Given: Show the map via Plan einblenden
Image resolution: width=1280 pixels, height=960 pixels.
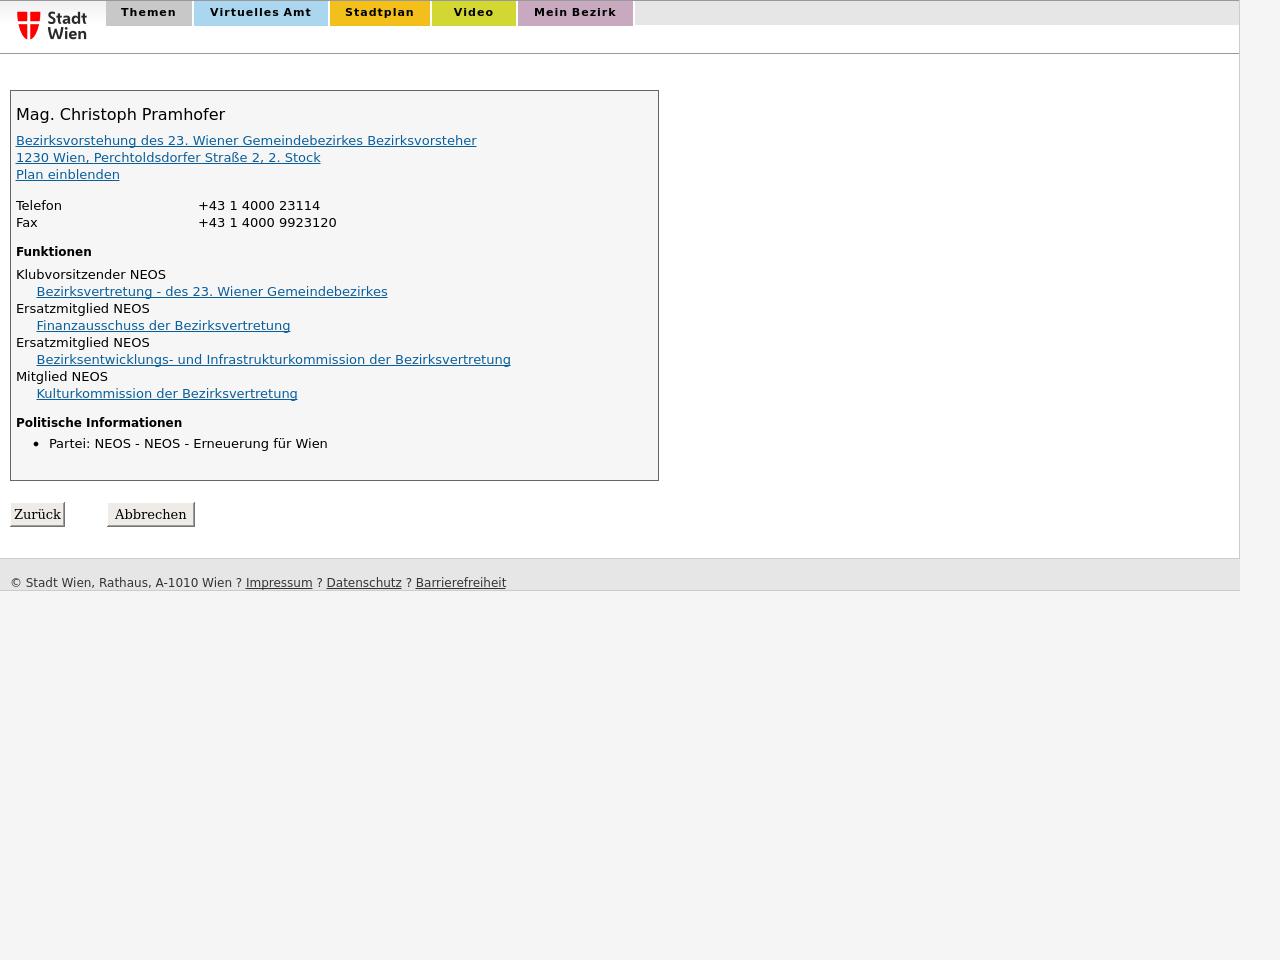Looking at the screenshot, I should tap(68, 175).
